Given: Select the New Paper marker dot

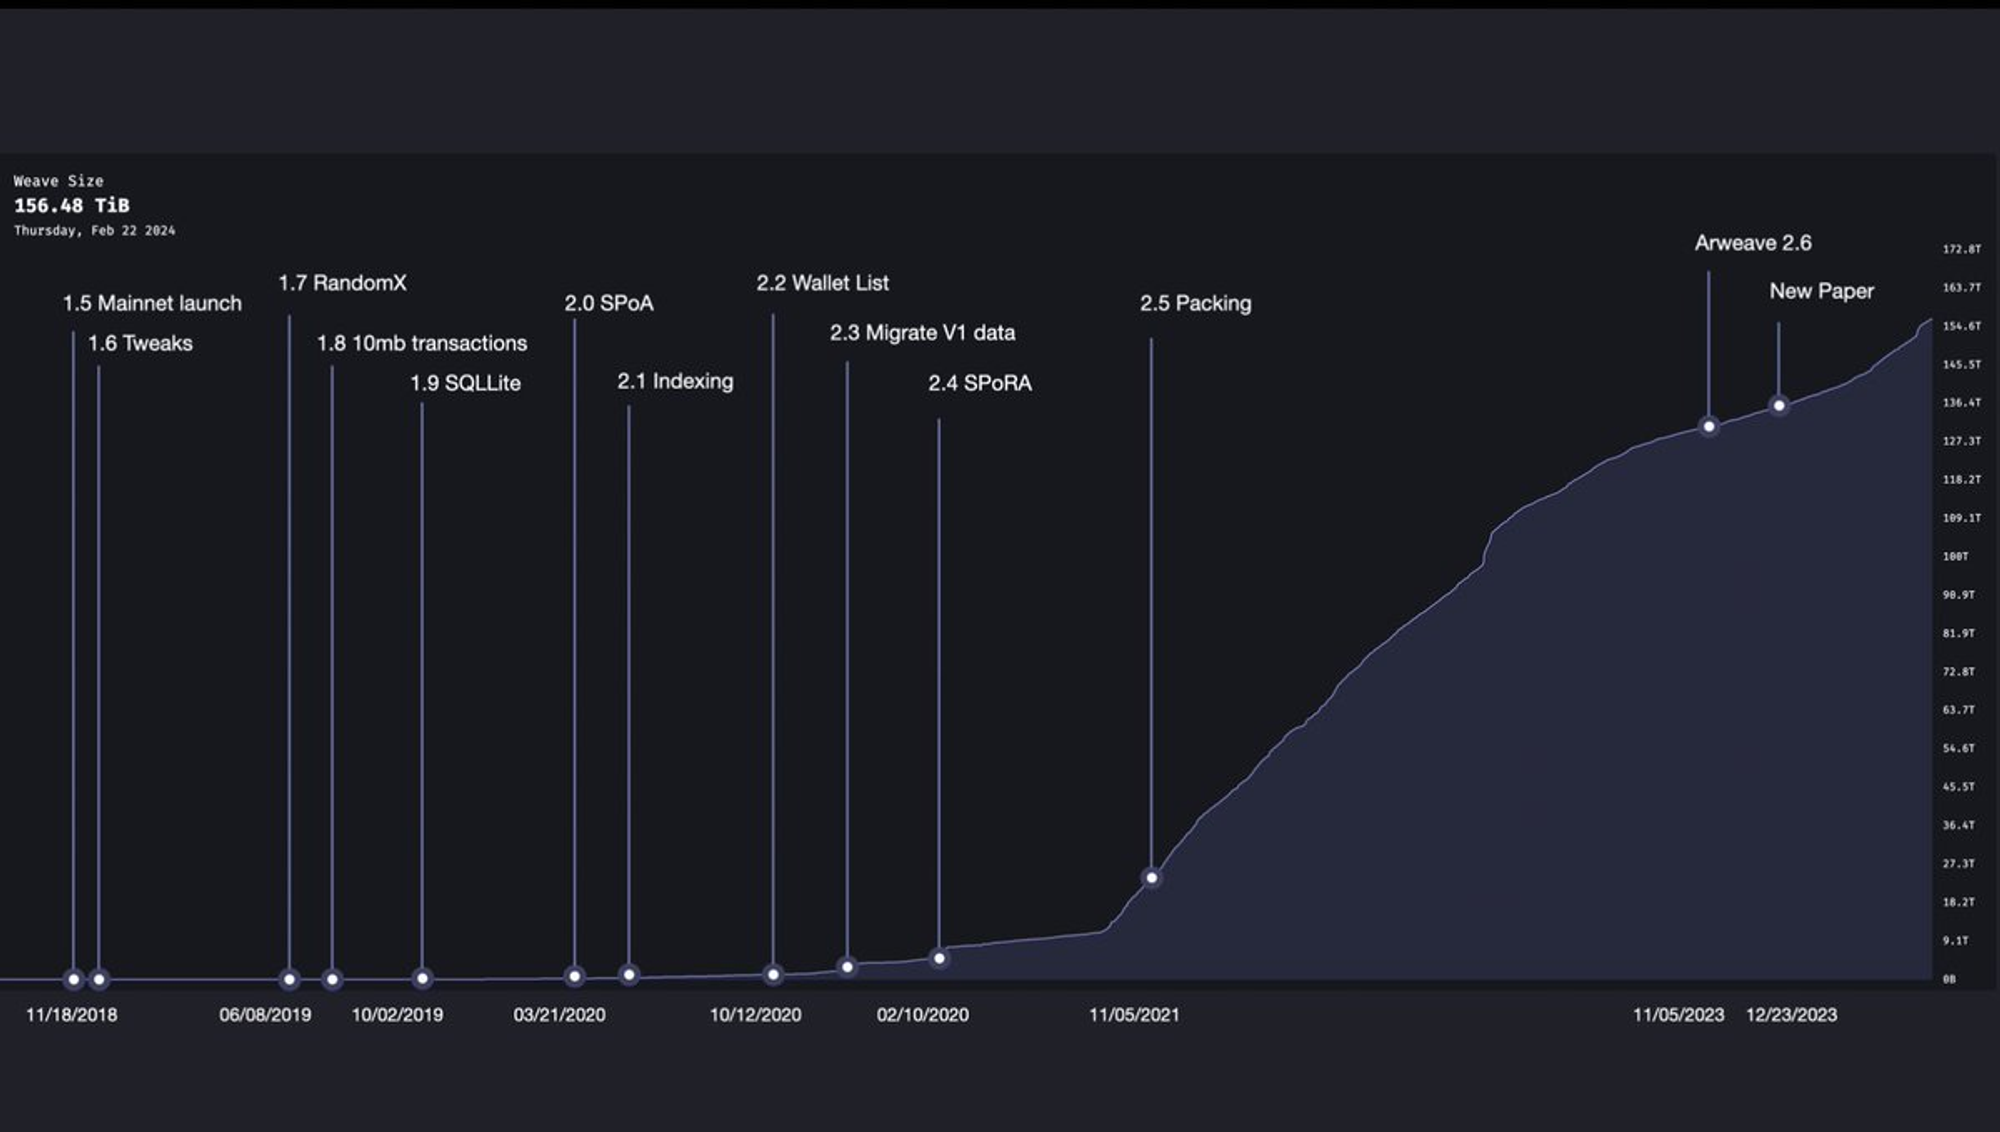Looking at the screenshot, I should coord(1778,406).
